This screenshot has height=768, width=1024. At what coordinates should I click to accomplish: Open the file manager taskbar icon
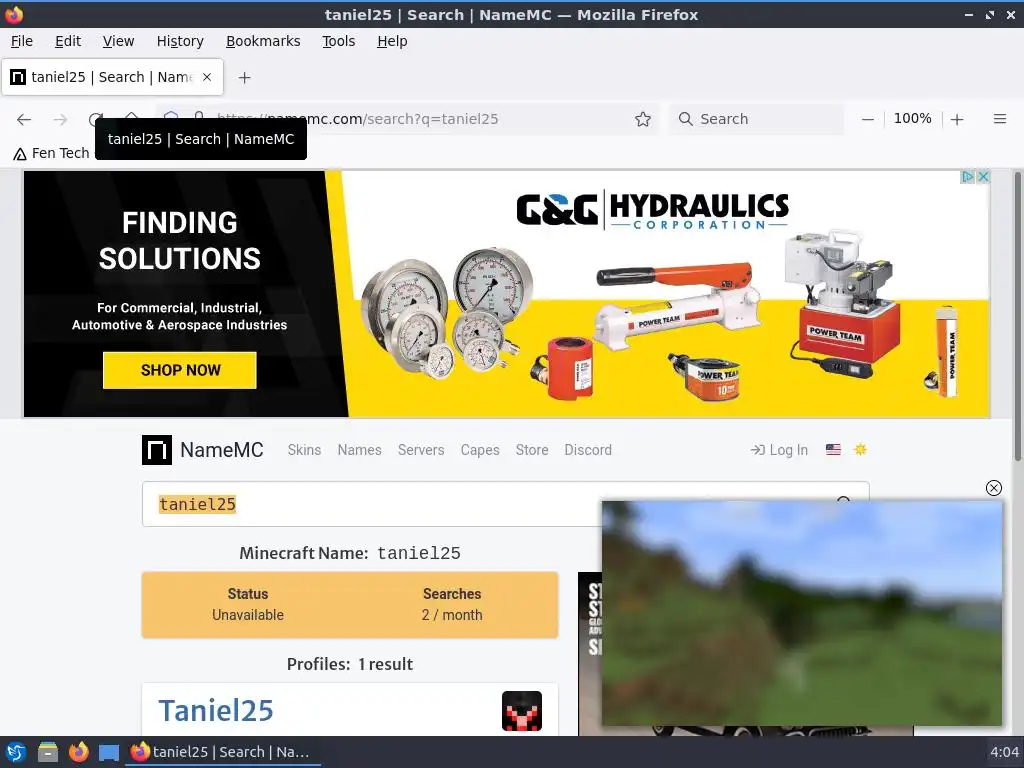coord(48,752)
